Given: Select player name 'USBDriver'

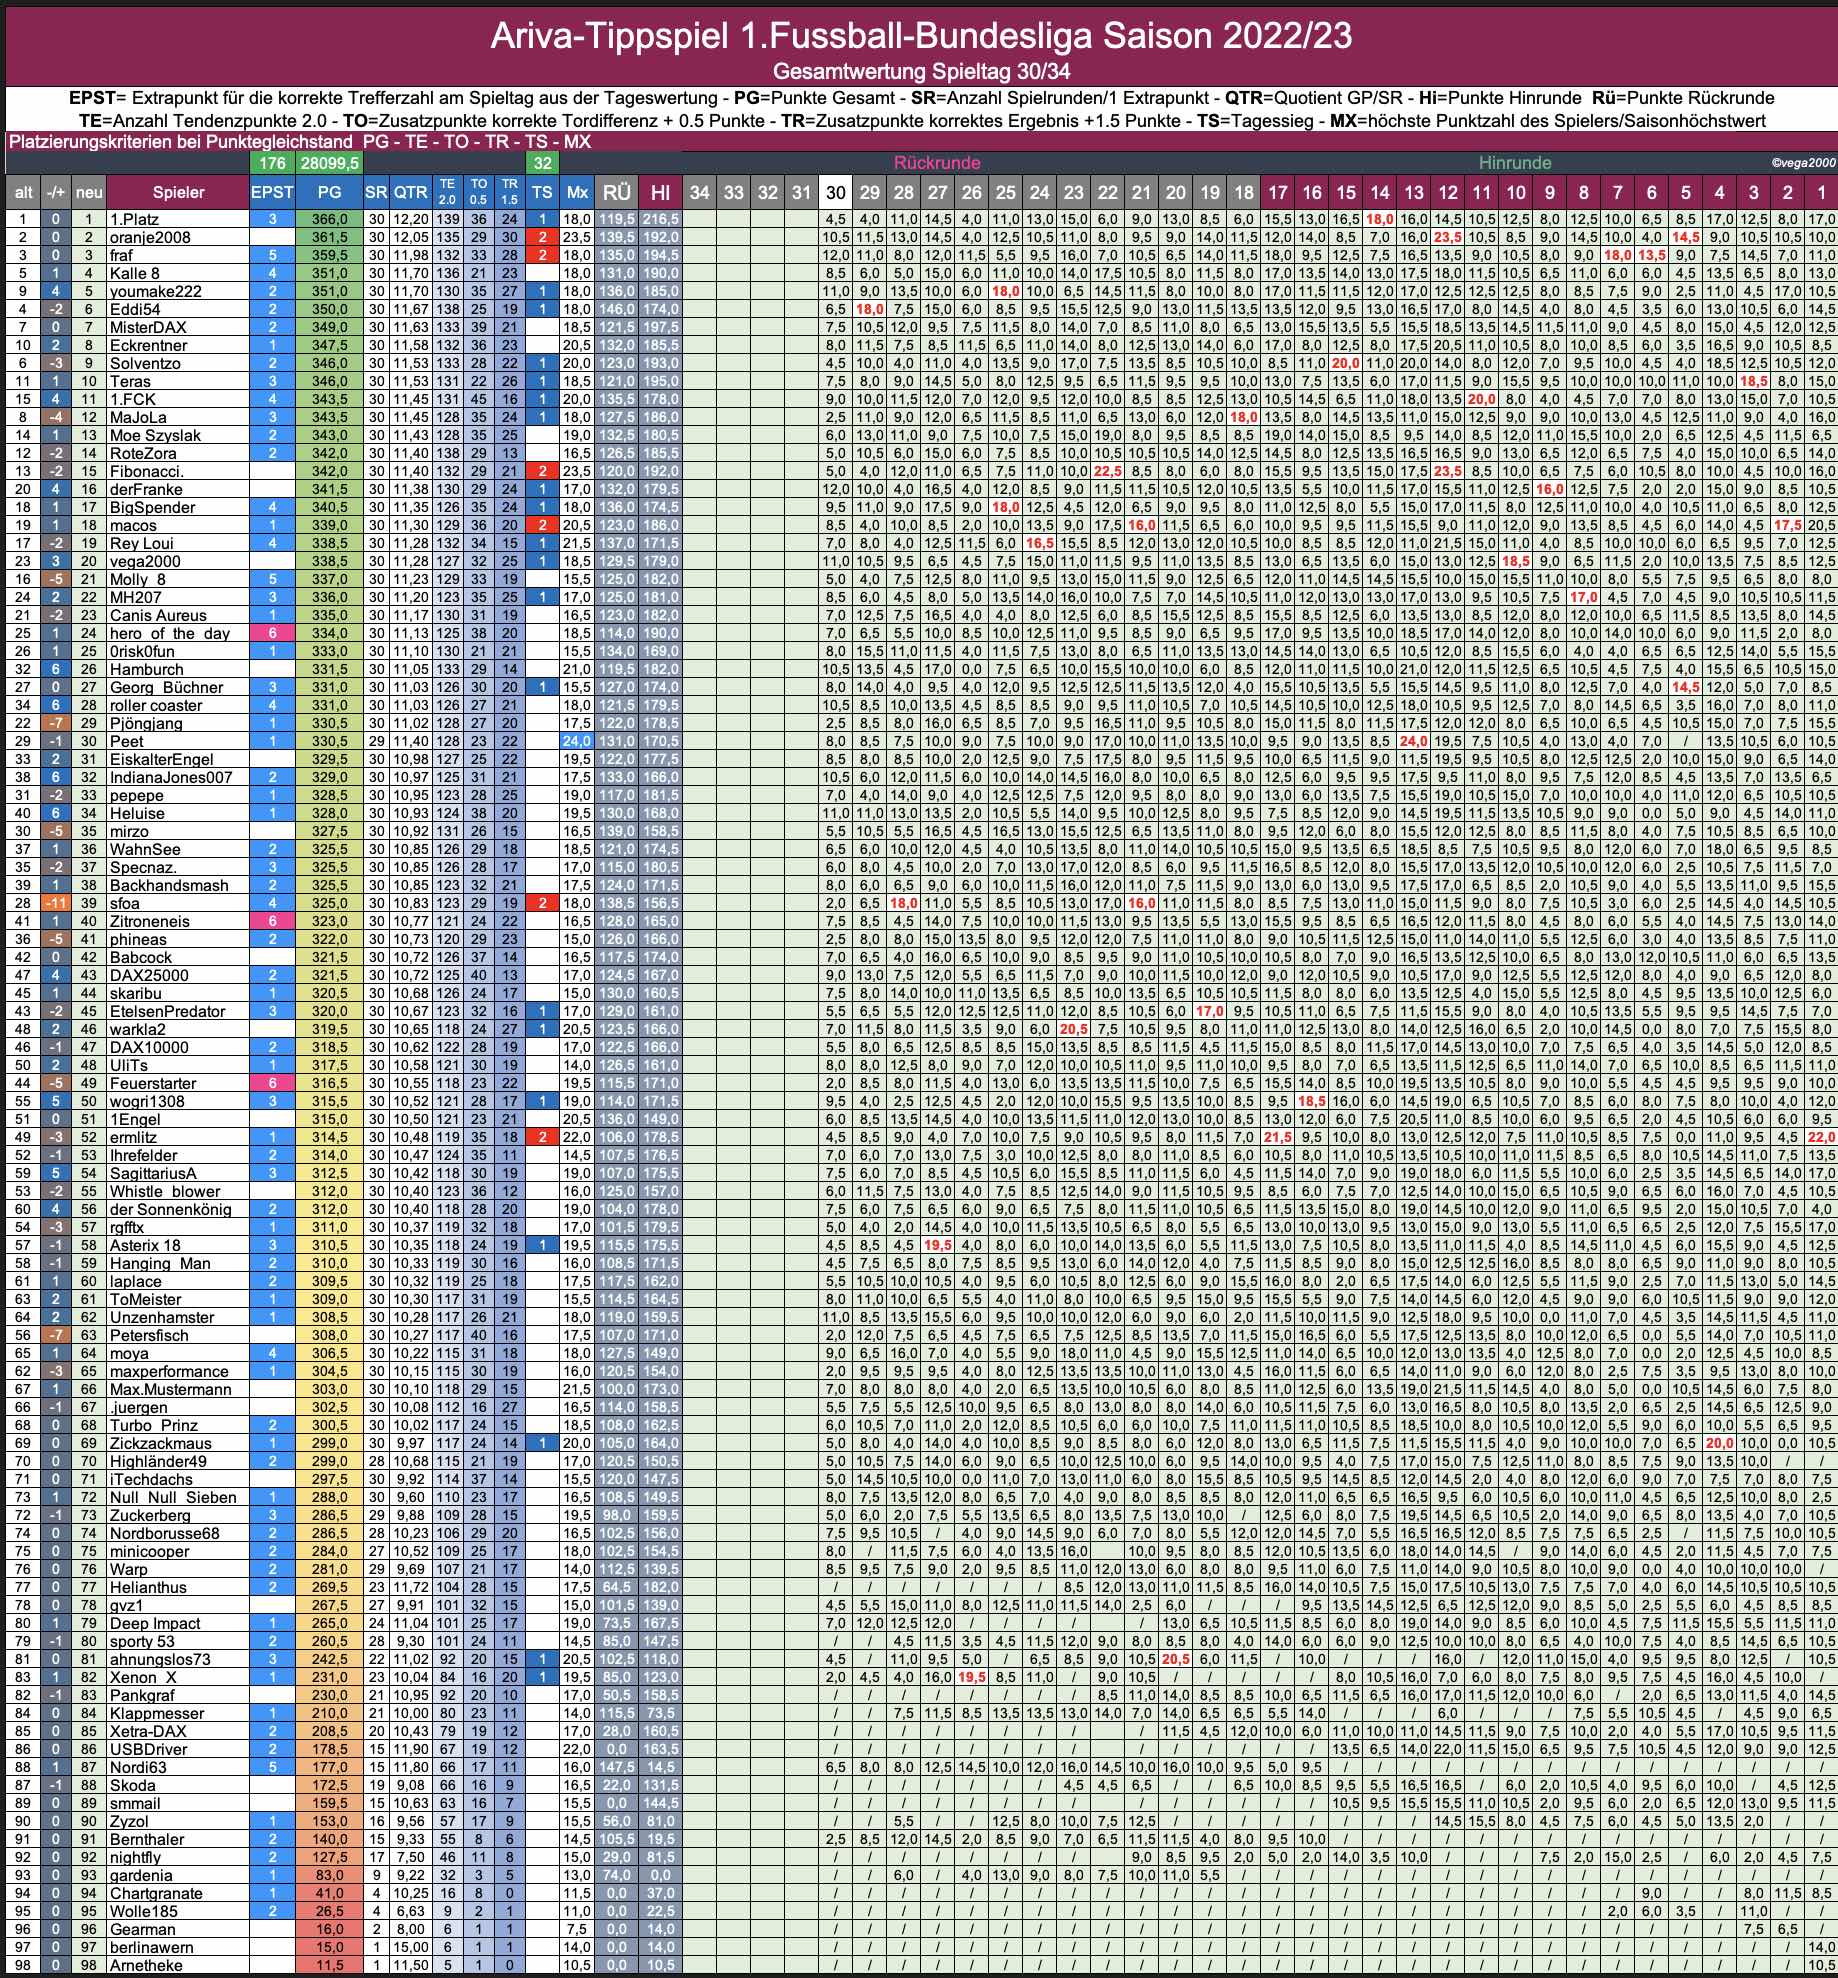Looking at the screenshot, I should point(149,1749).
